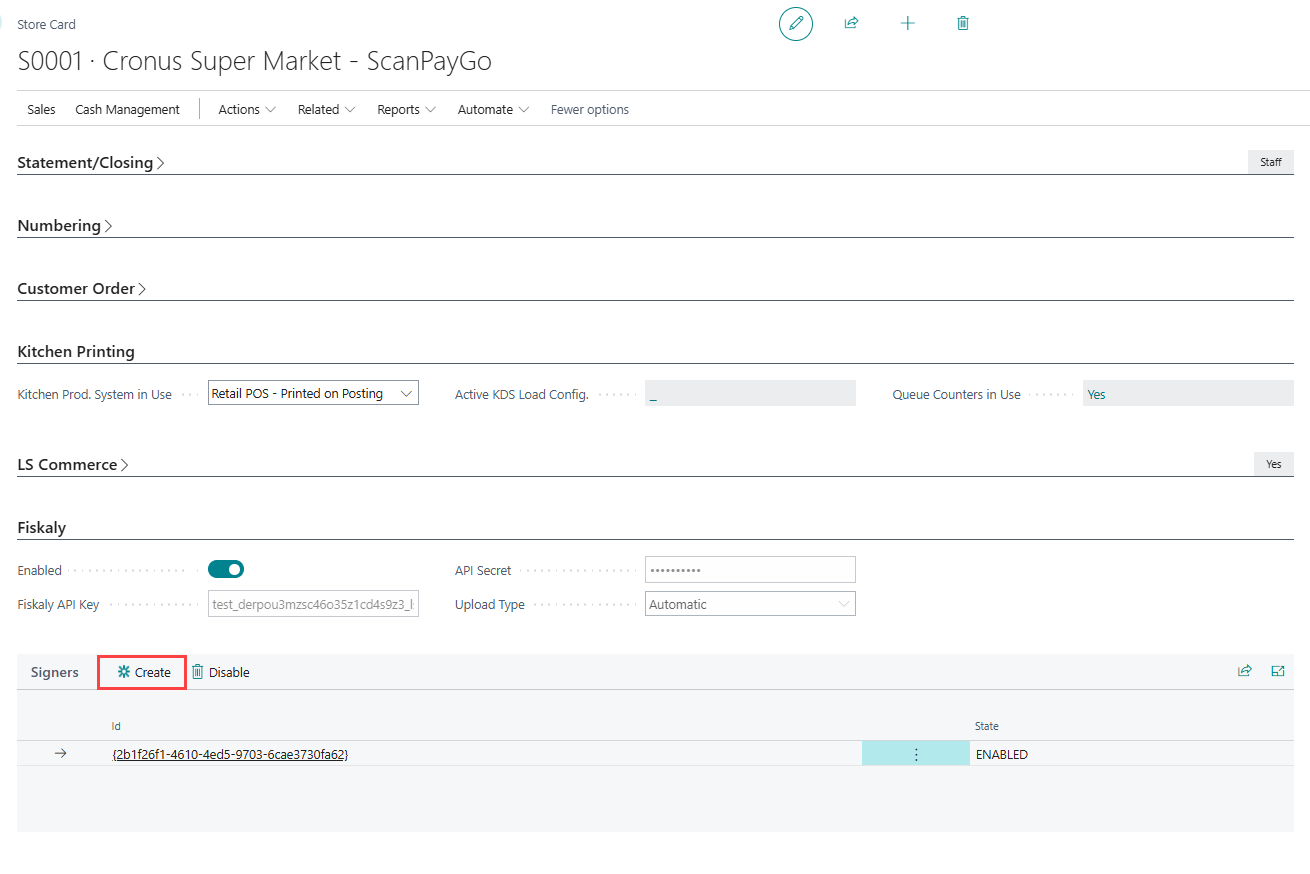Screen dimensions: 1310x874
Task: Click the Fewer options button
Action: click(x=590, y=110)
